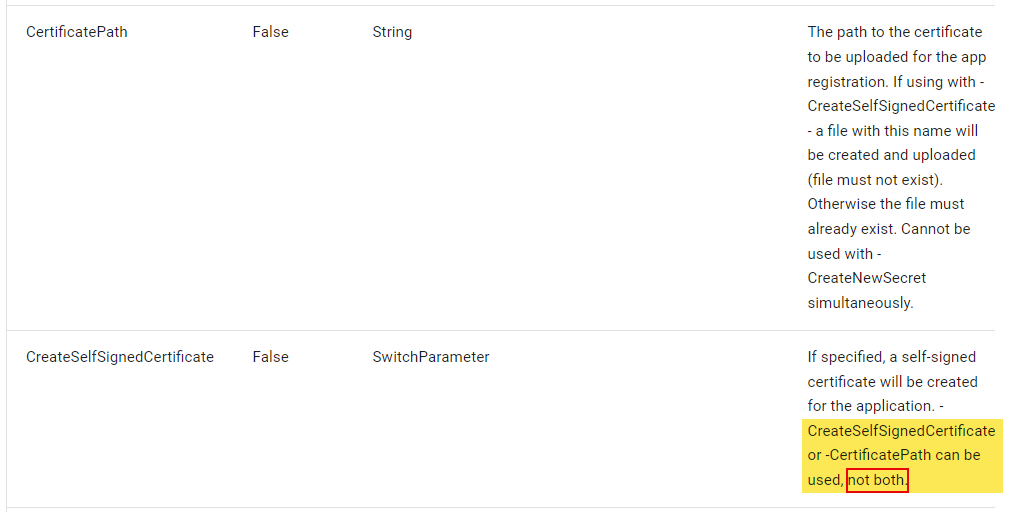Click the CreateNewSecret text in description
Viewport: 1015px width, 512px height.
(x=867, y=278)
